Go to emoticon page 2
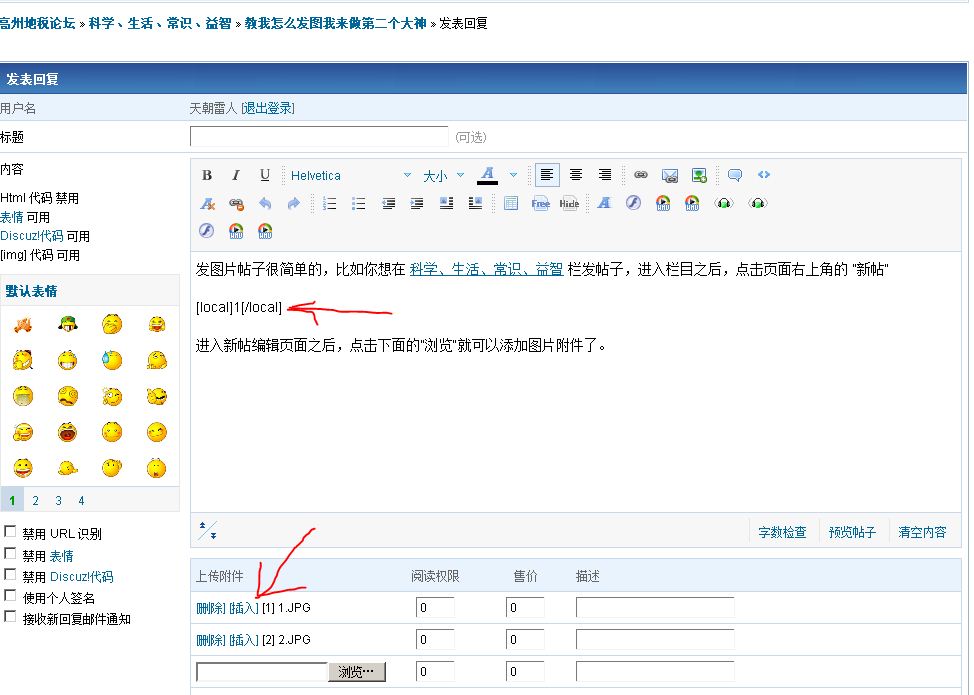 (x=35, y=500)
